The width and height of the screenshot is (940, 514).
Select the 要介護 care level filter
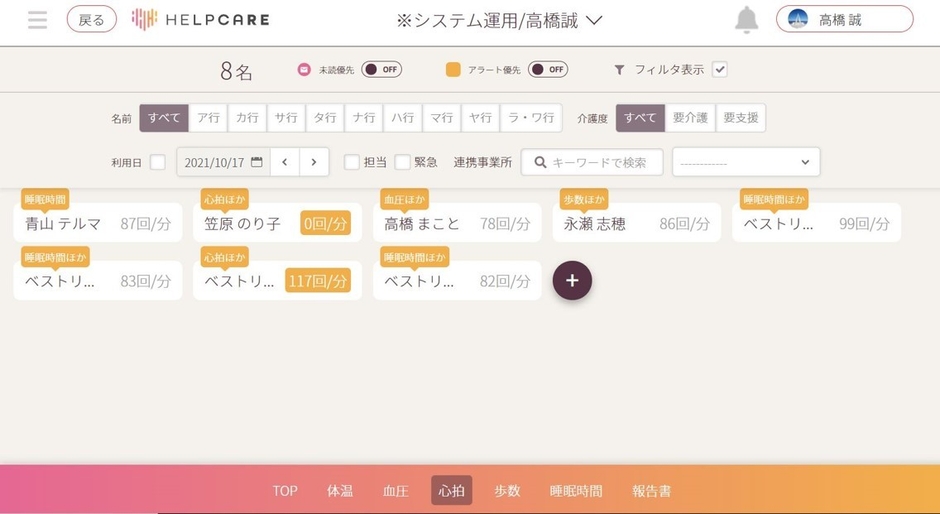point(689,118)
